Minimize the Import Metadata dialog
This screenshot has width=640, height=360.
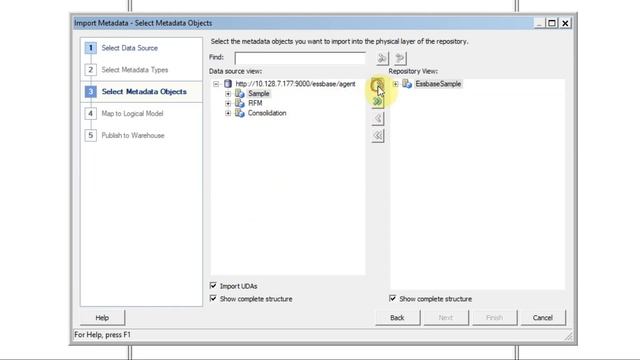[x=540, y=23]
